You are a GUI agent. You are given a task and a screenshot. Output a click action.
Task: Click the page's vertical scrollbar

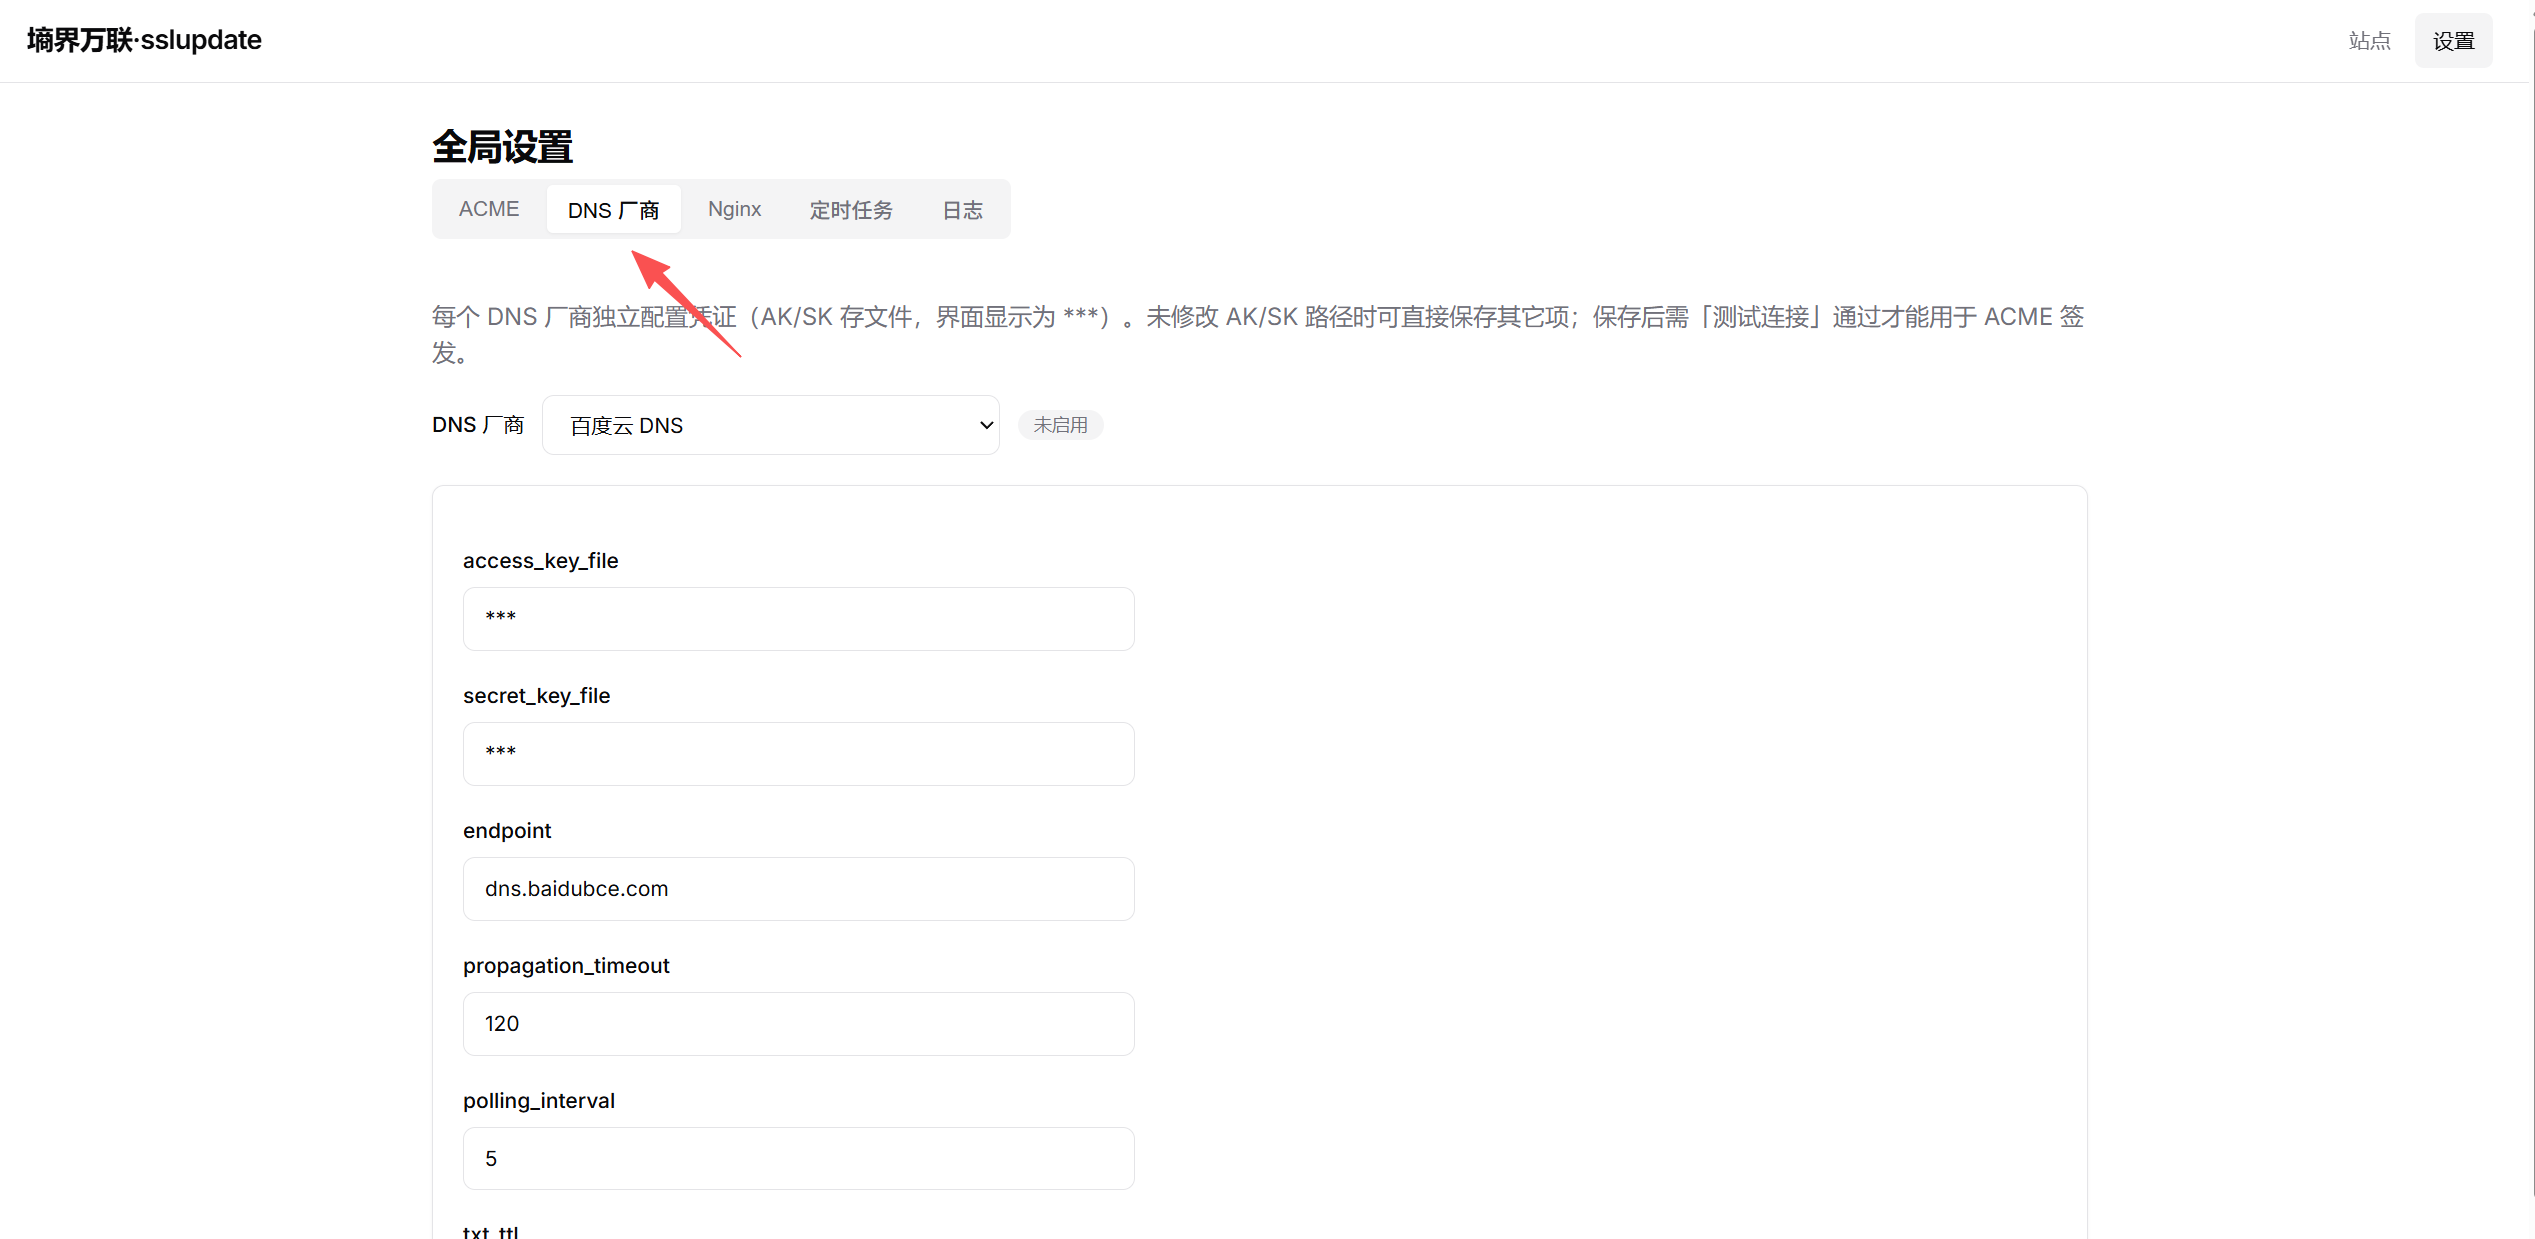[x=2532, y=612]
